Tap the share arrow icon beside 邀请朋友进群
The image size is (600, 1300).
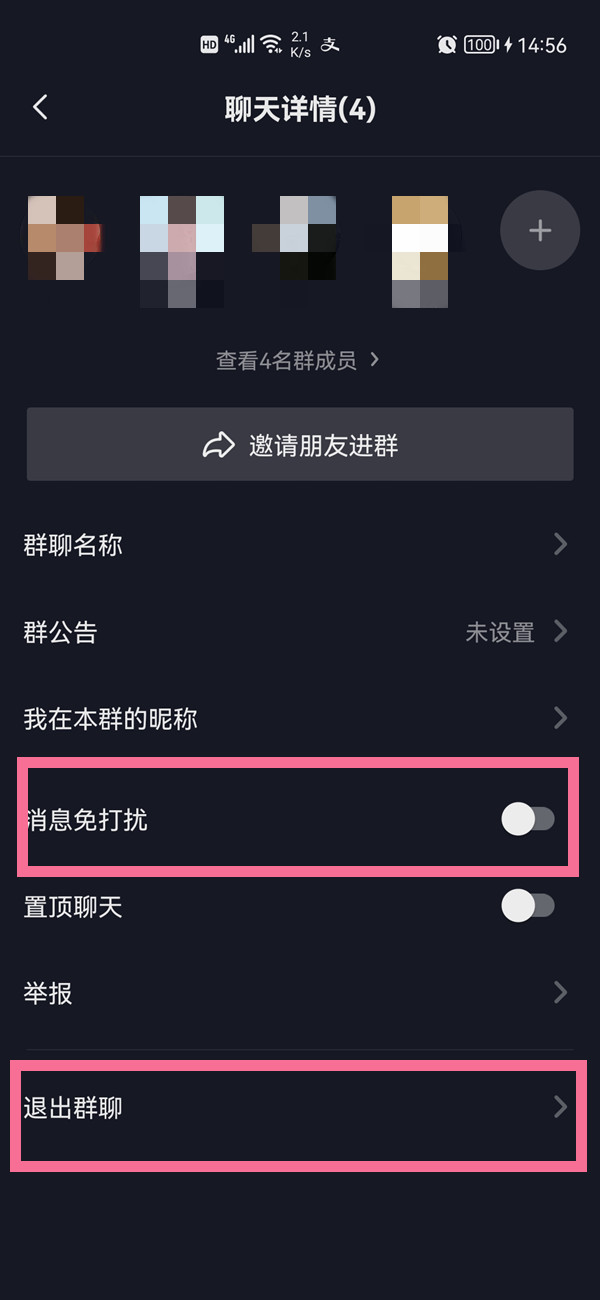coord(218,444)
